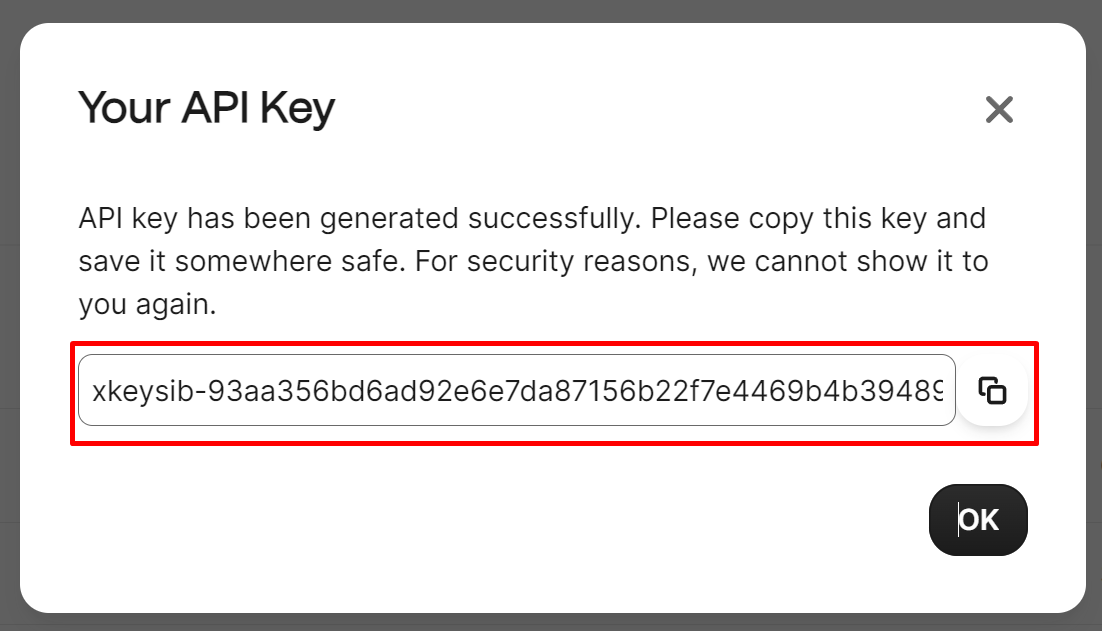Confirm the dialog with the OK button
1102x631 pixels.
[978, 520]
